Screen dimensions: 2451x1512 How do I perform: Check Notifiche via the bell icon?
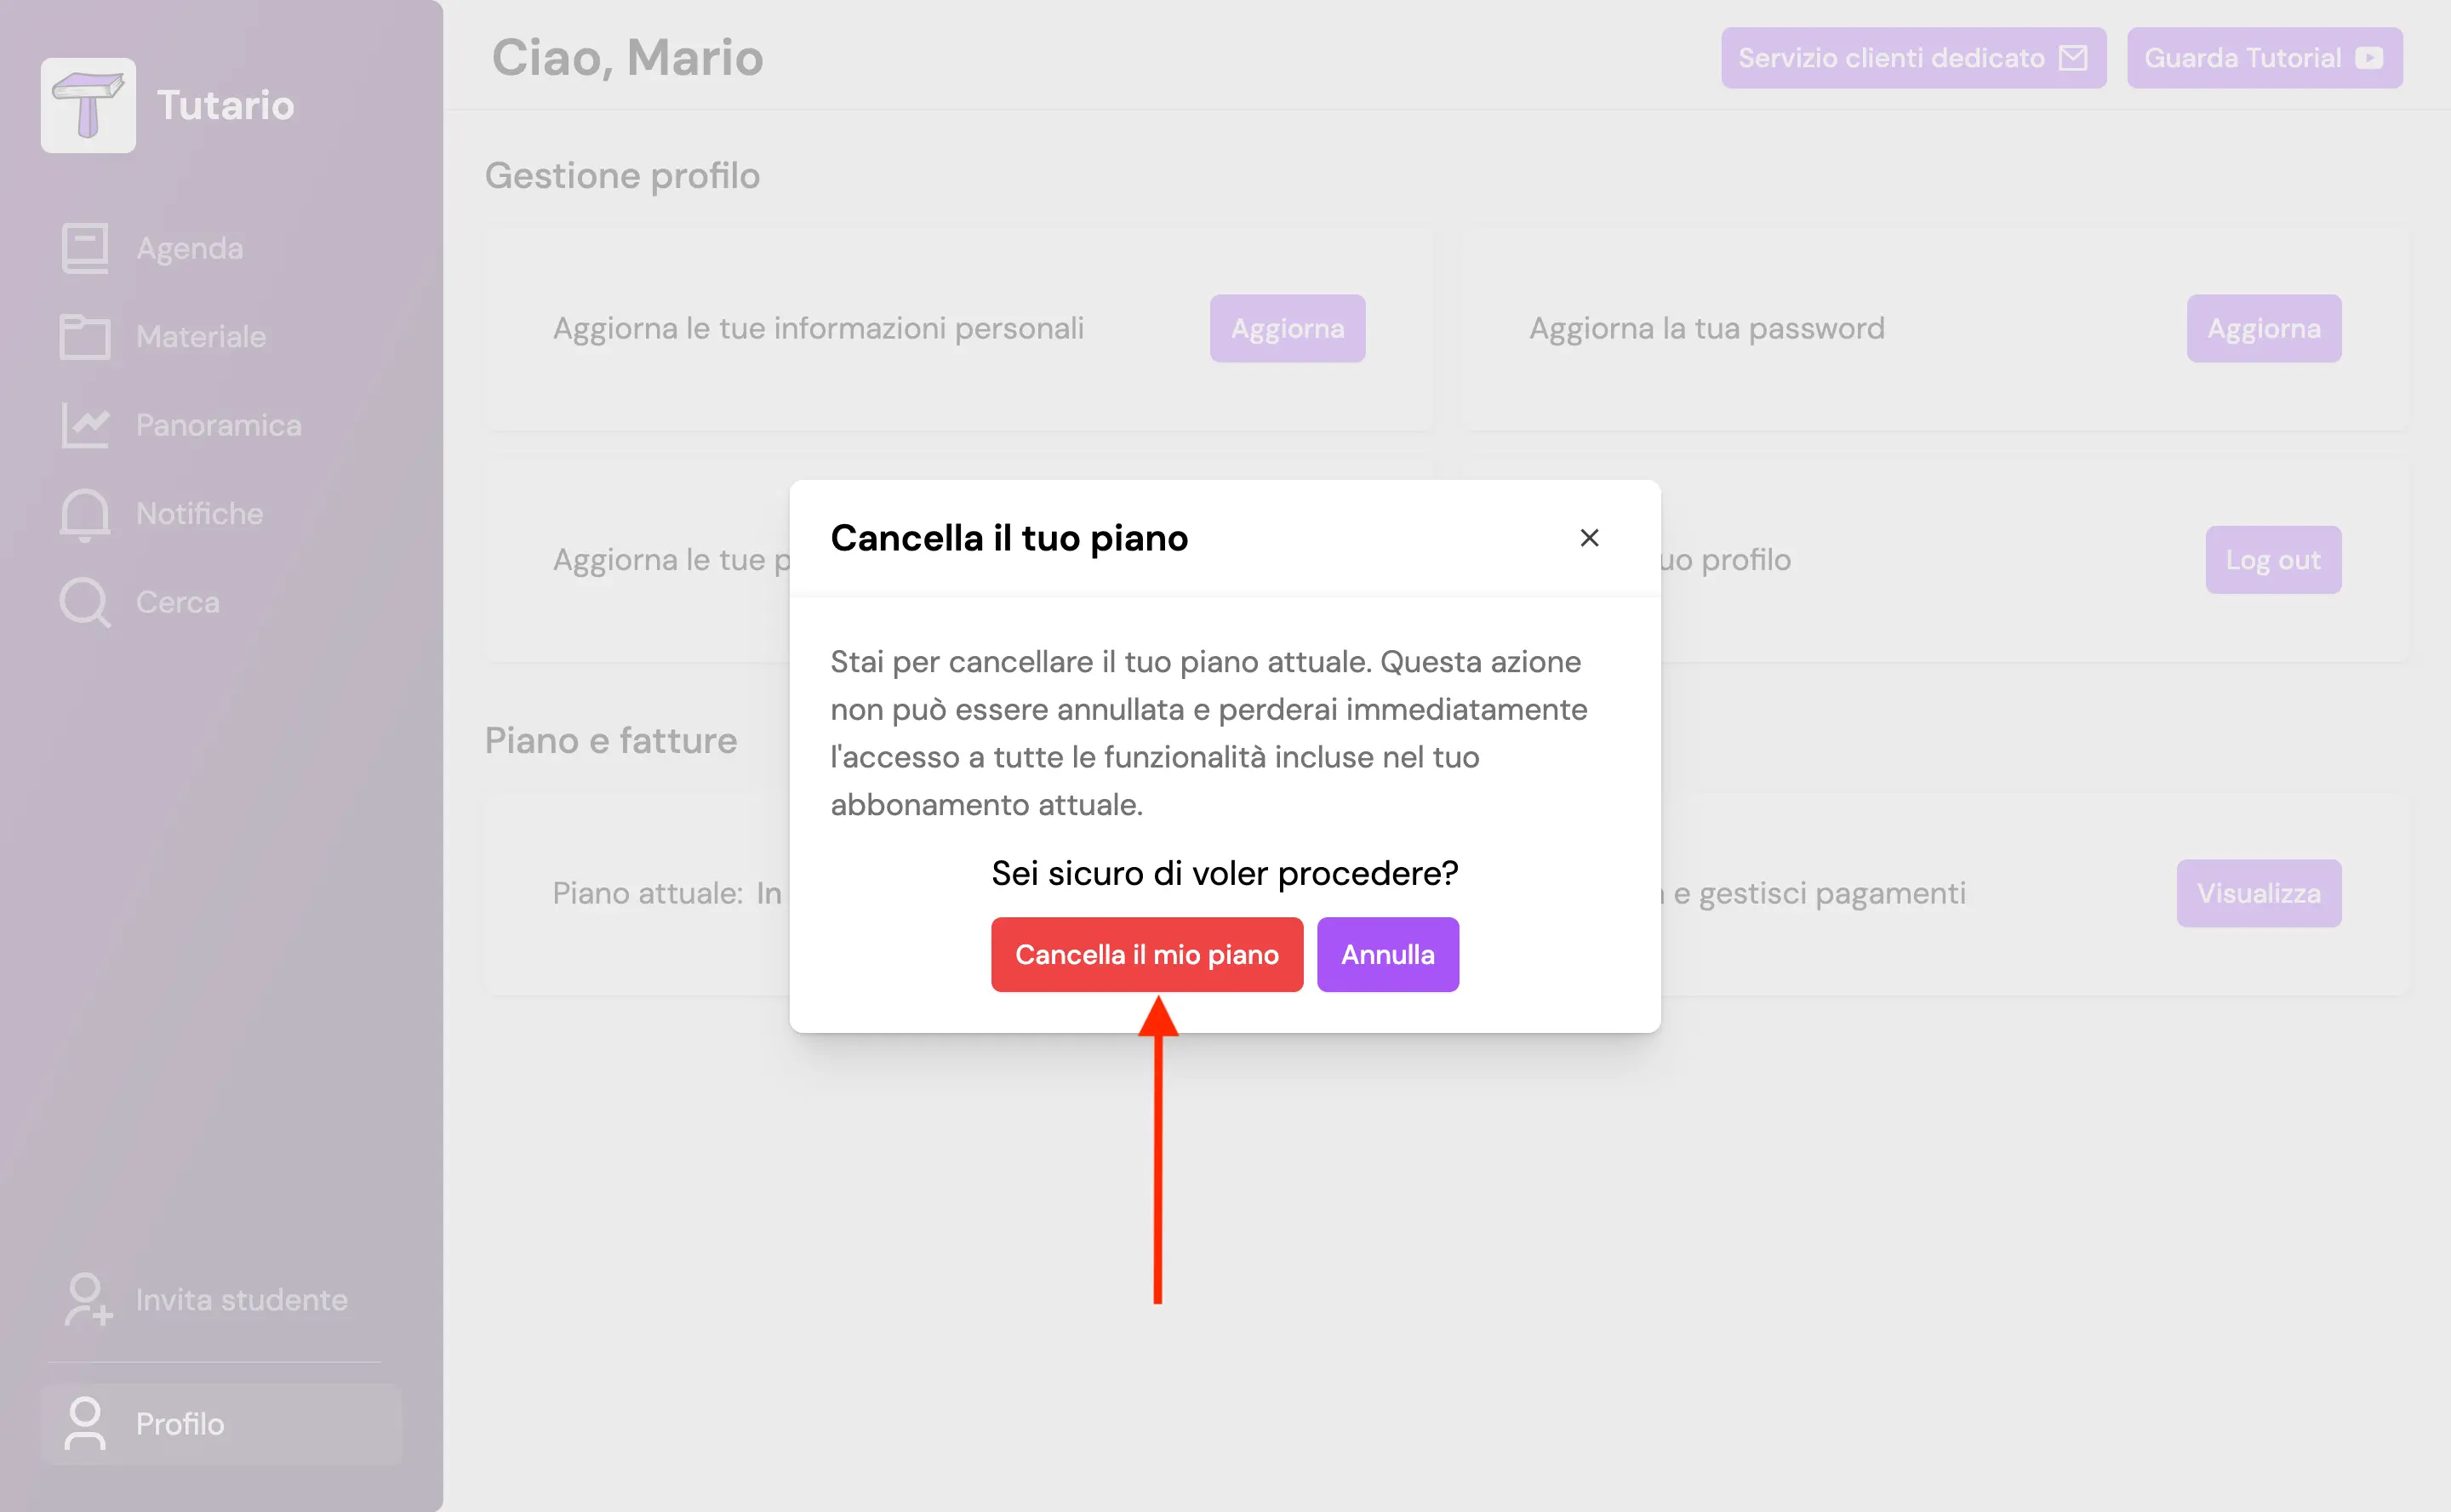[84, 513]
